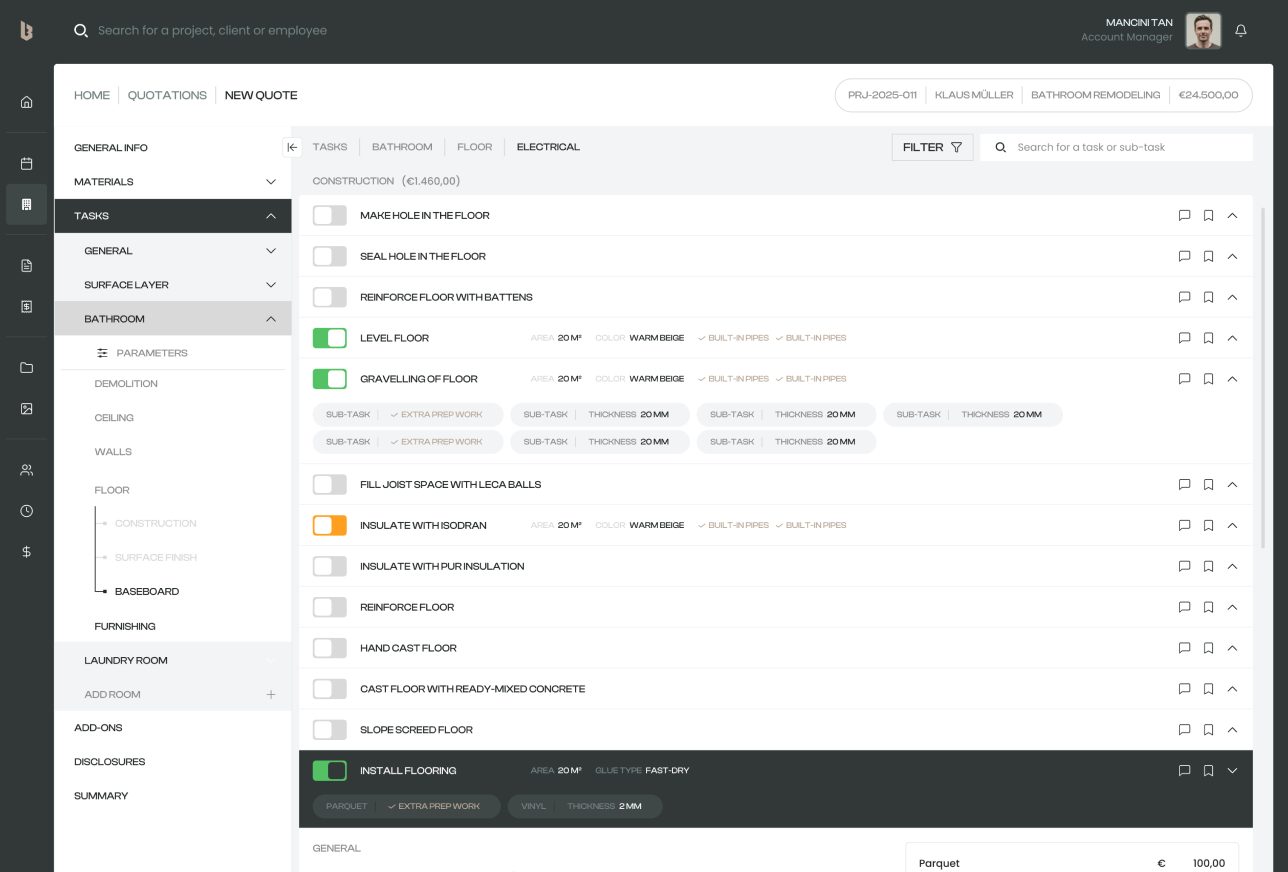
Task: Toggle Reinforce Floor with Battens switch
Action: pyautogui.click(x=330, y=297)
